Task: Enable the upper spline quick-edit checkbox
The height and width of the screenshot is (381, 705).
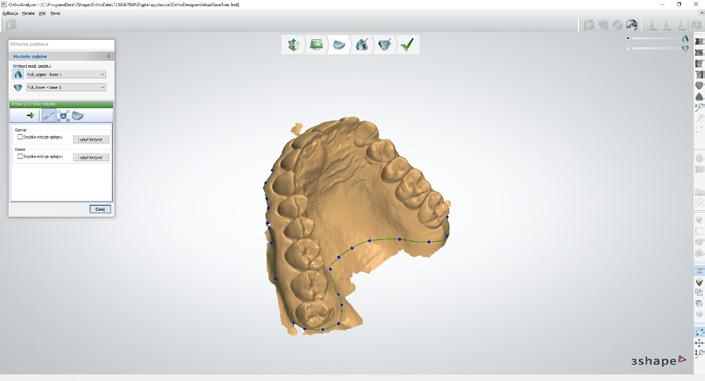Action: [x=20, y=137]
